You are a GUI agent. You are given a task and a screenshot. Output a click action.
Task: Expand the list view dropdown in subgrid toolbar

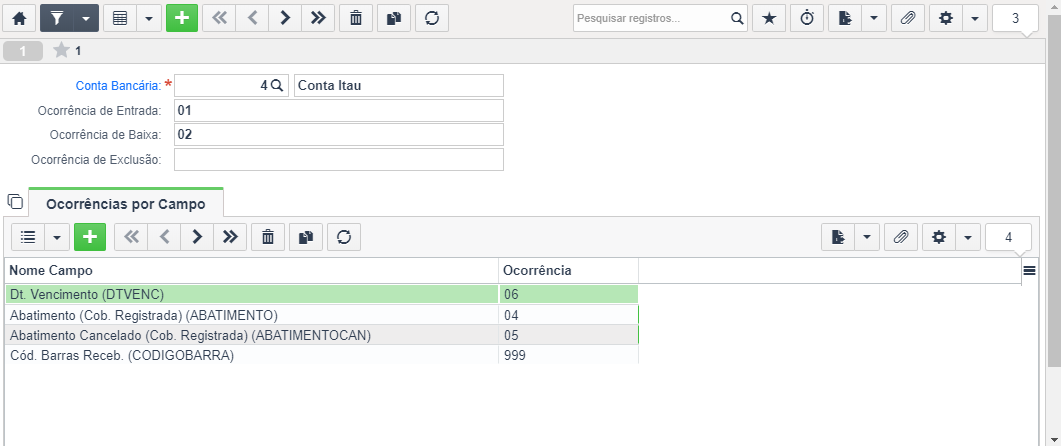click(x=57, y=237)
